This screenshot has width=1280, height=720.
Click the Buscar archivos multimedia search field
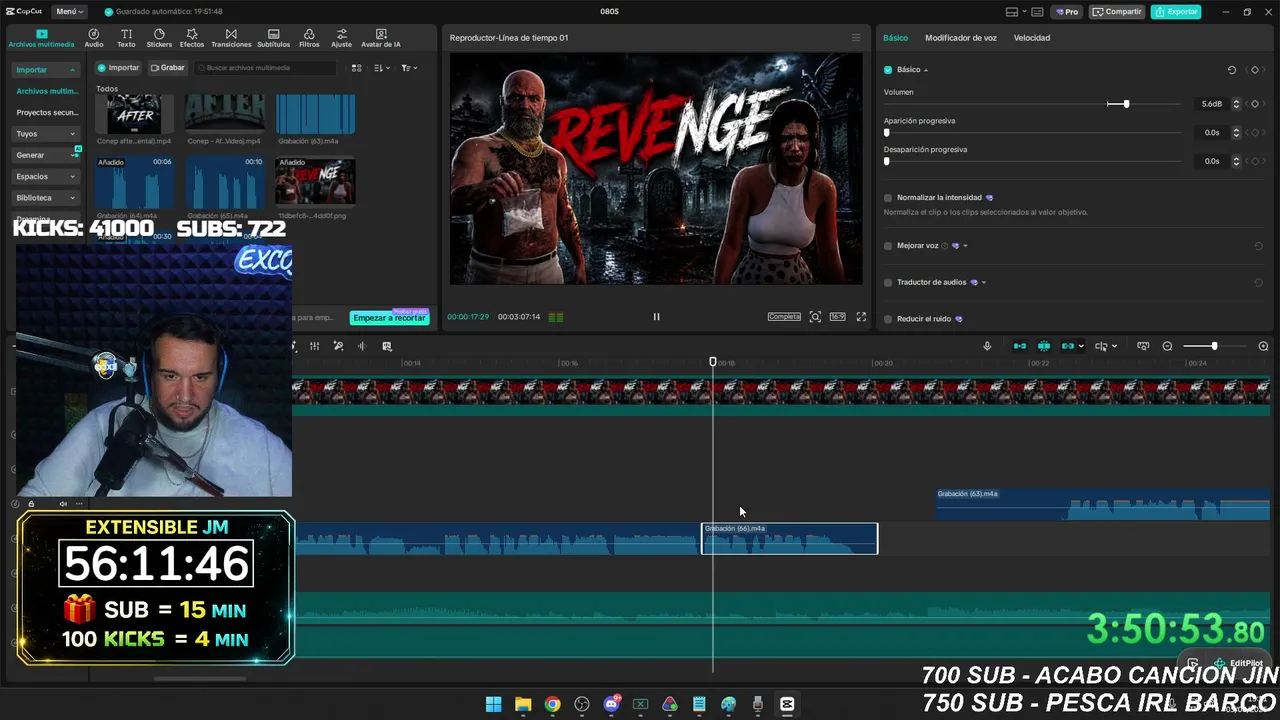pyautogui.click(x=265, y=68)
